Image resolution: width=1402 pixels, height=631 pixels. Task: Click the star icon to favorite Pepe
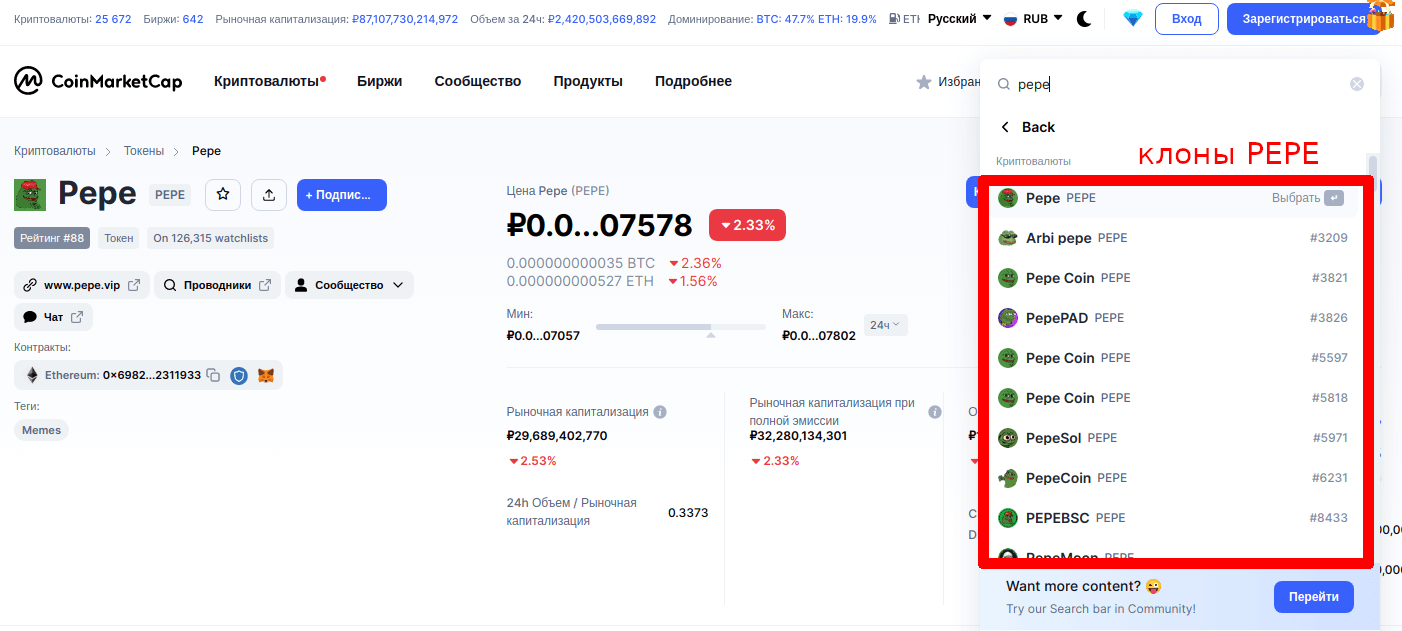(x=223, y=195)
